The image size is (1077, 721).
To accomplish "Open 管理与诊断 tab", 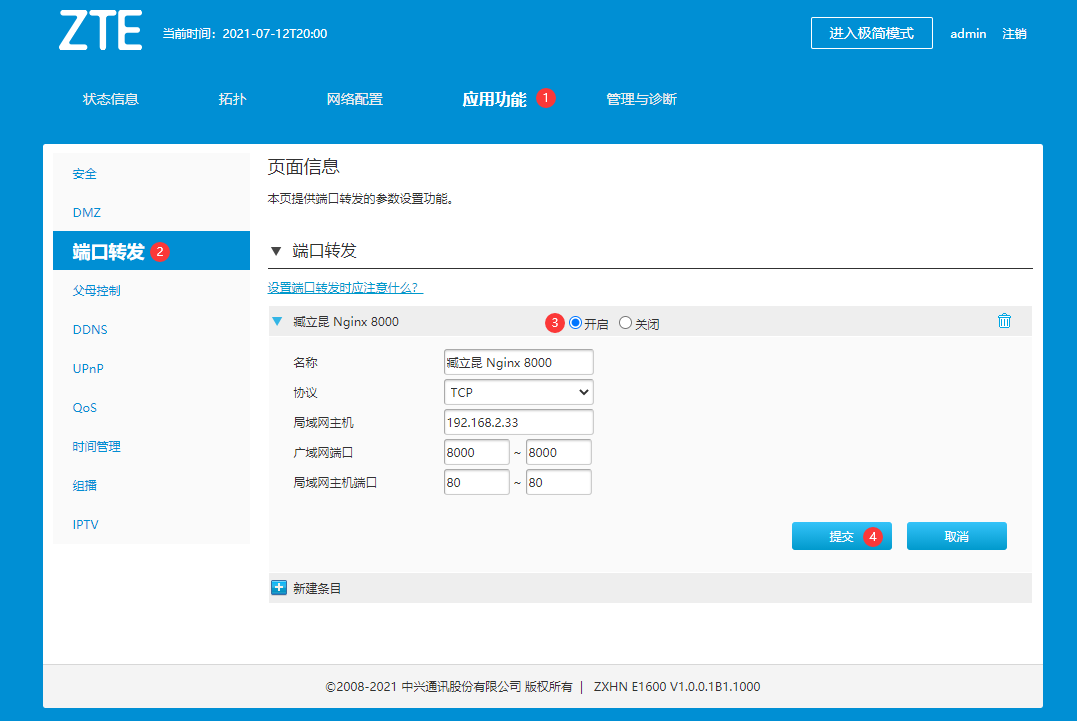I will point(641,99).
